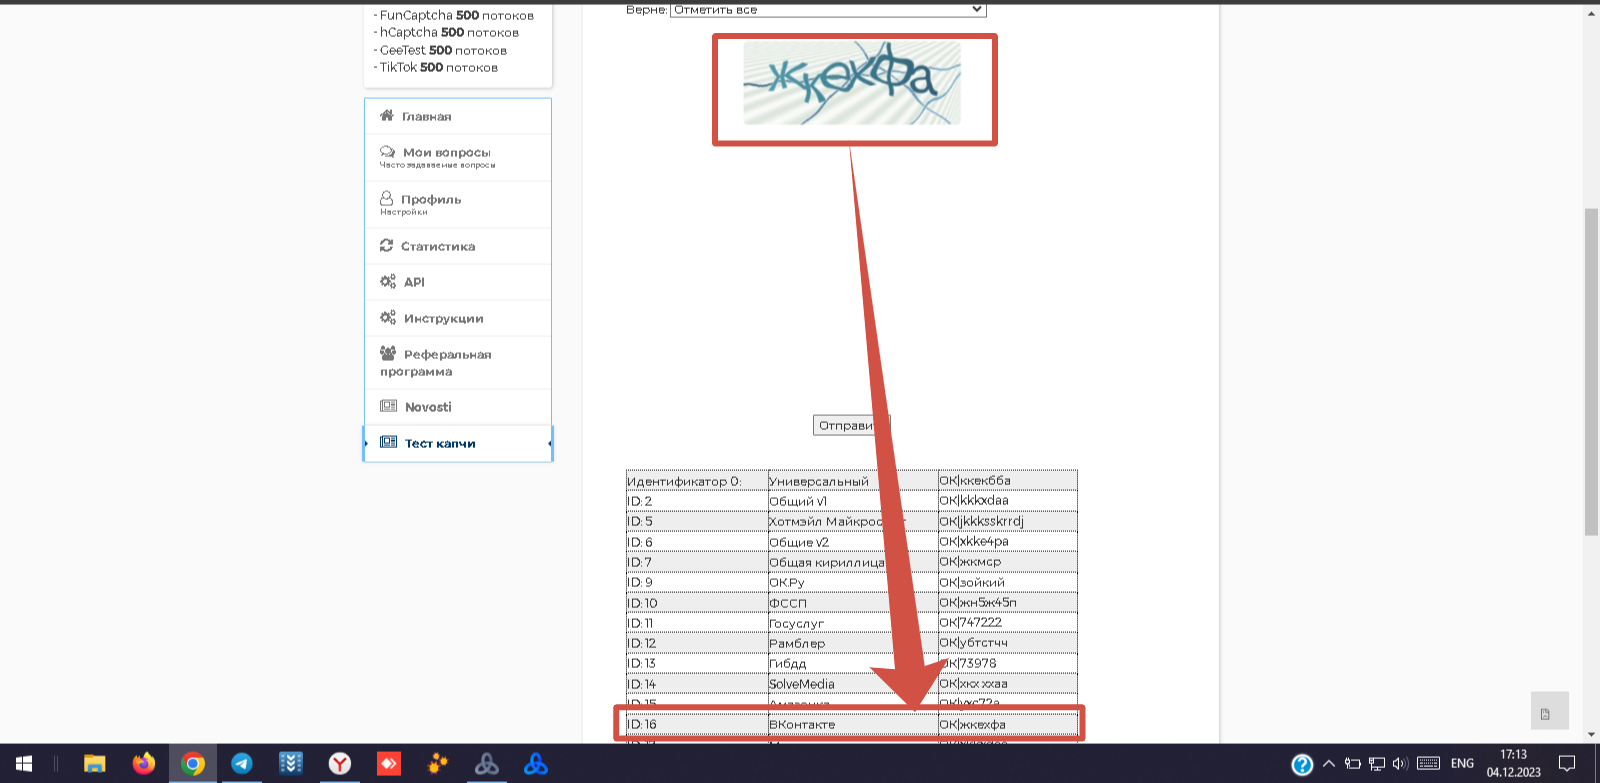The width and height of the screenshot is (1600, 783).
Task: Switch ENG keyboard language indicator
Action: tap(1462, 764)
